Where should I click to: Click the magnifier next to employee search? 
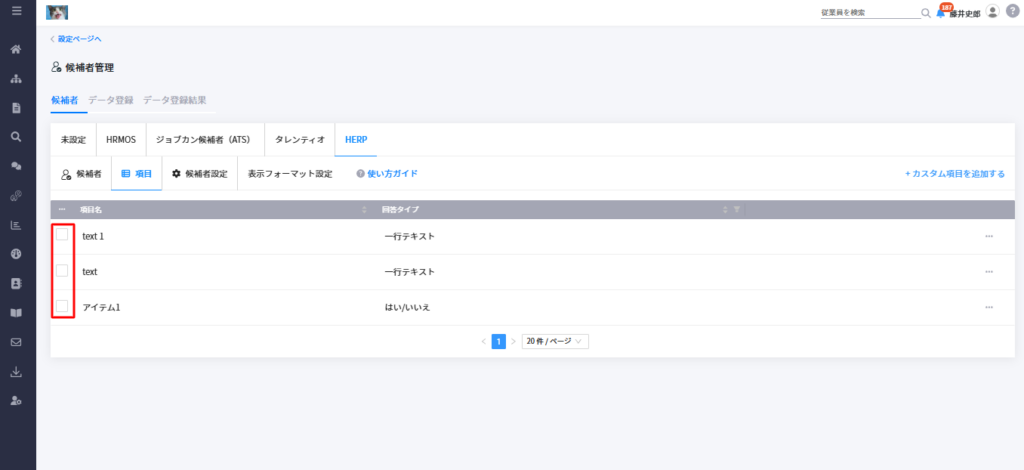coord(925,13)
